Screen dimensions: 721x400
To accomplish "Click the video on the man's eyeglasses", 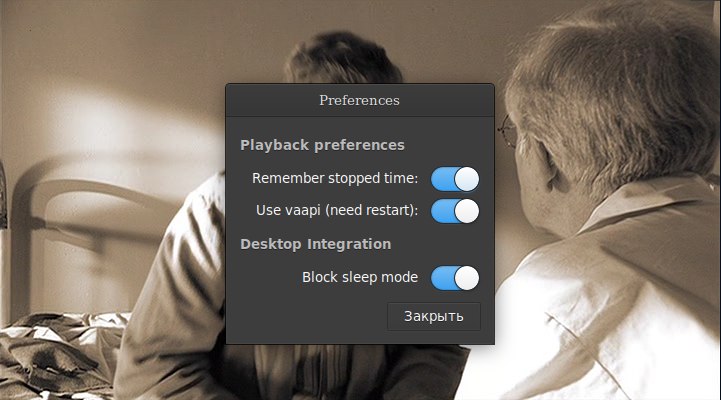I will coord(508,131).
